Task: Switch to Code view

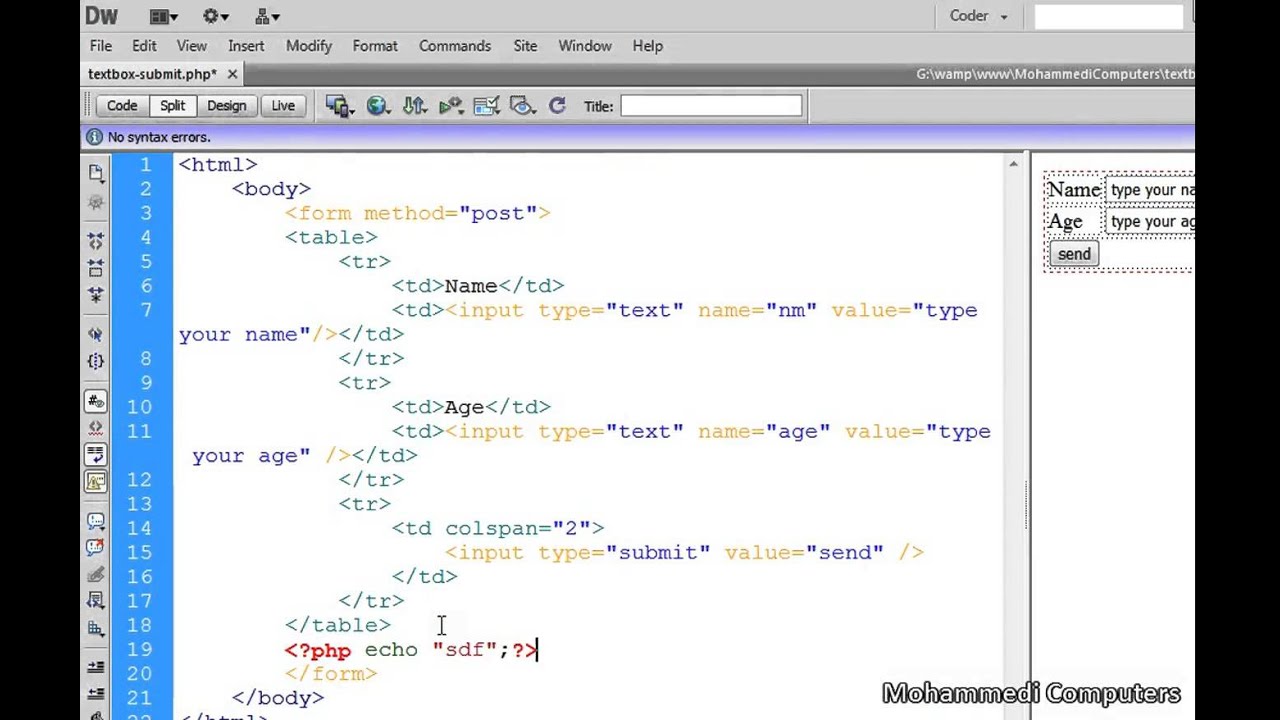Action: click(122, 106)
